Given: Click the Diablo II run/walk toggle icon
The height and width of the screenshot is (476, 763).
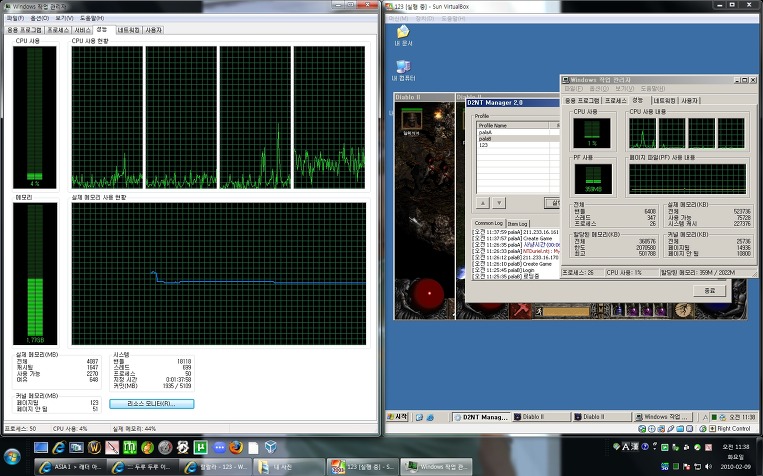Looking at the screenshot, I should [539, 311].
